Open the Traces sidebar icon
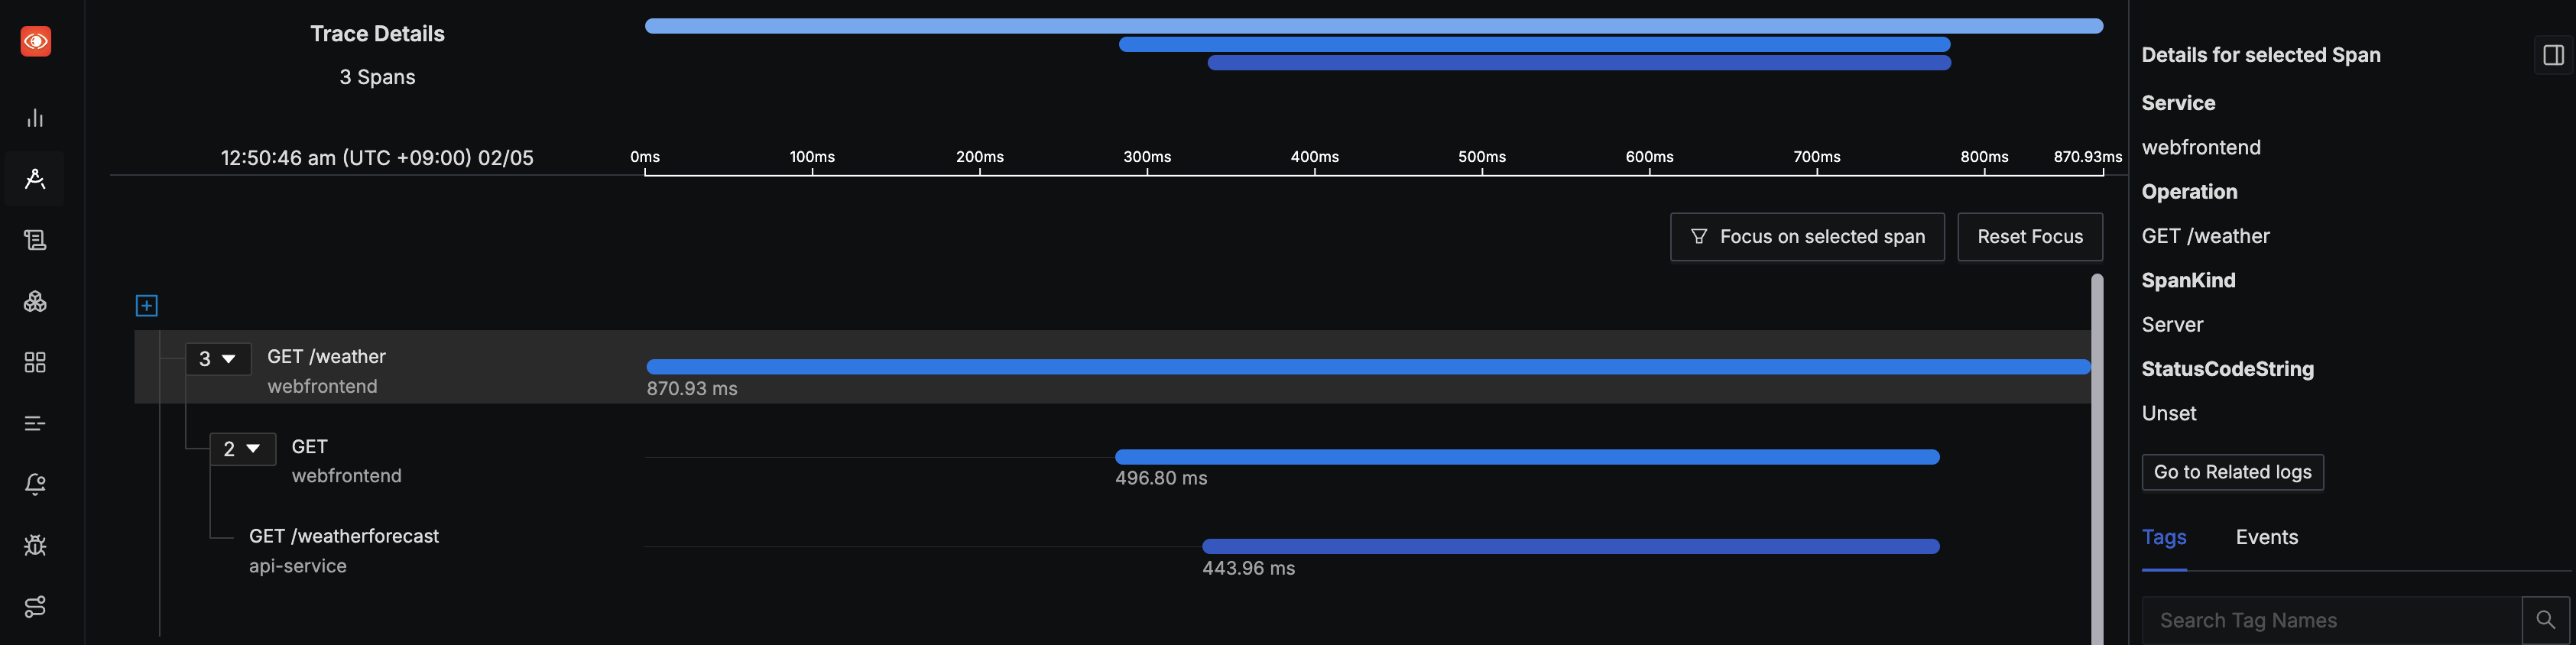Image resolution: width=2576 pixels, height=645 pixels. coord(35,179)
